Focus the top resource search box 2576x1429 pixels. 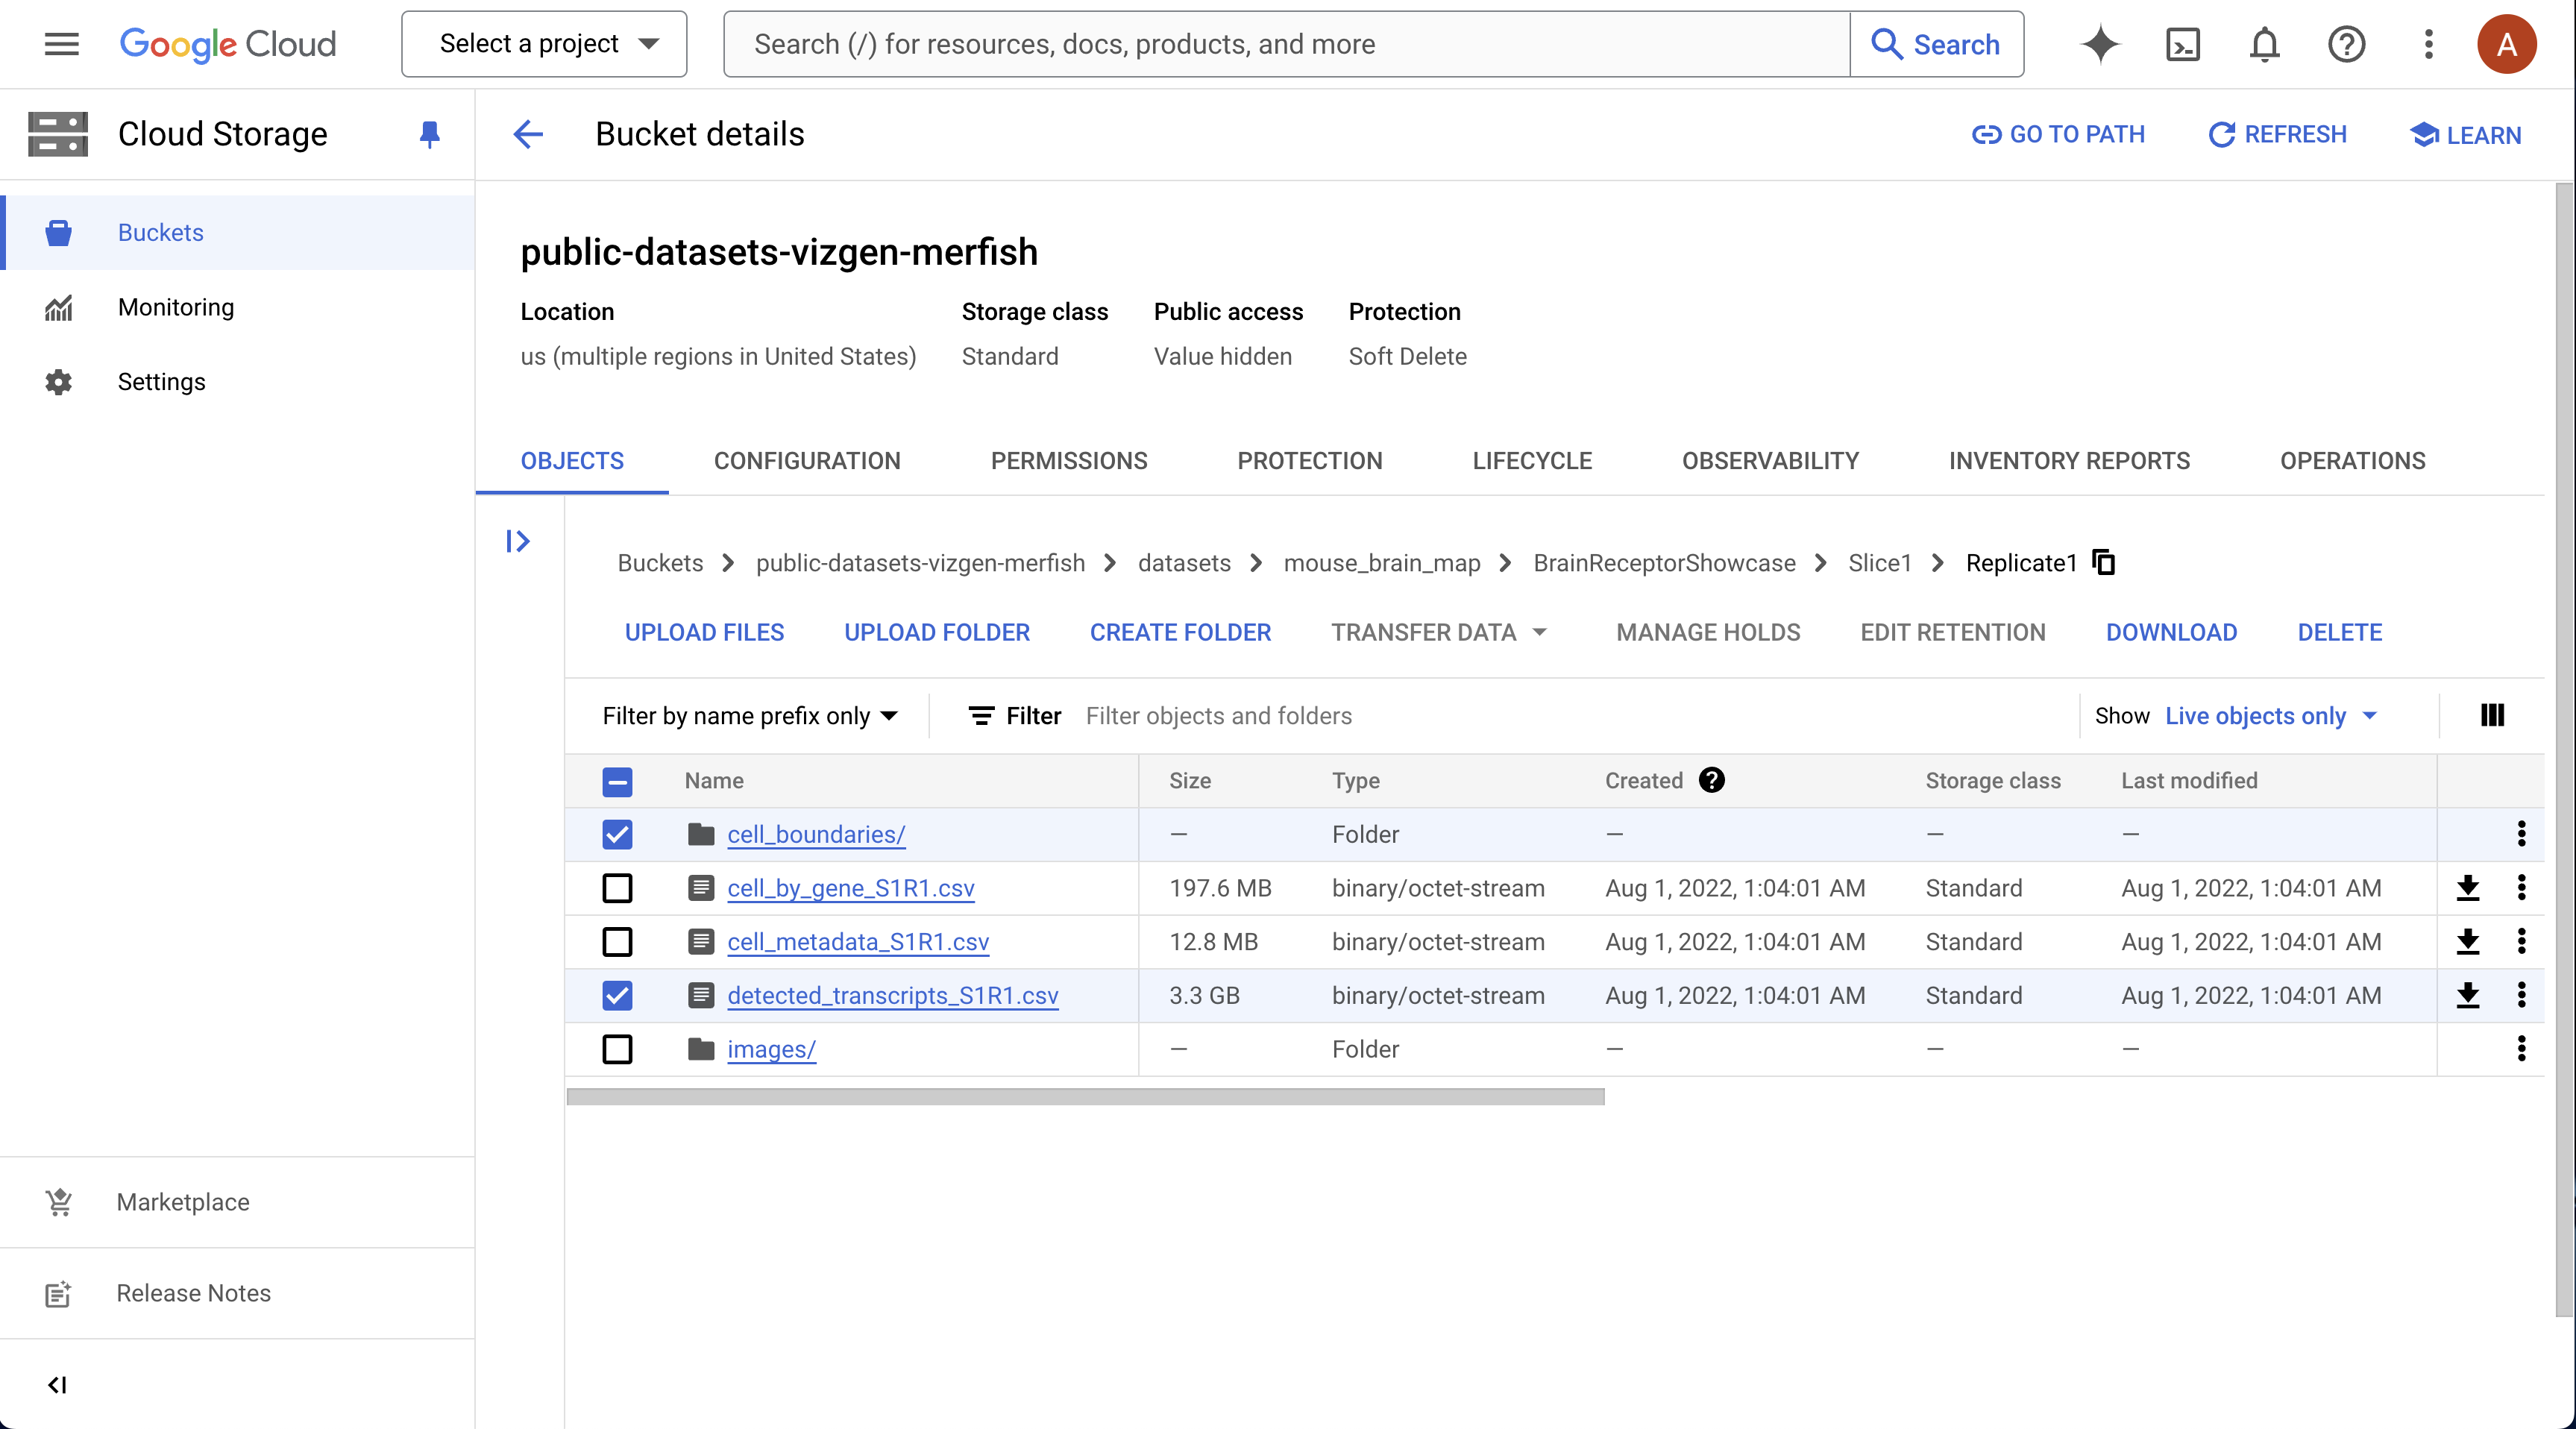point(1286,44)
